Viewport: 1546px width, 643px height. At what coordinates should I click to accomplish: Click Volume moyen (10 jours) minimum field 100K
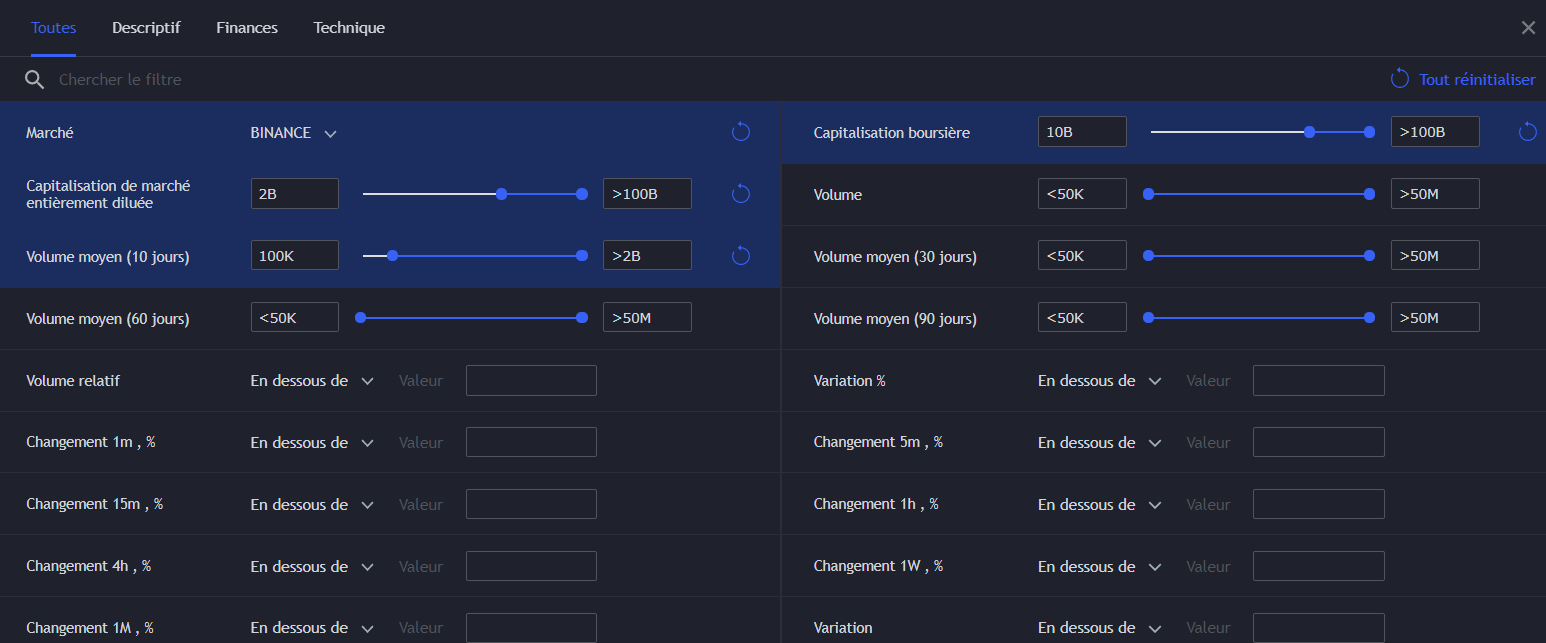point(295,256)
